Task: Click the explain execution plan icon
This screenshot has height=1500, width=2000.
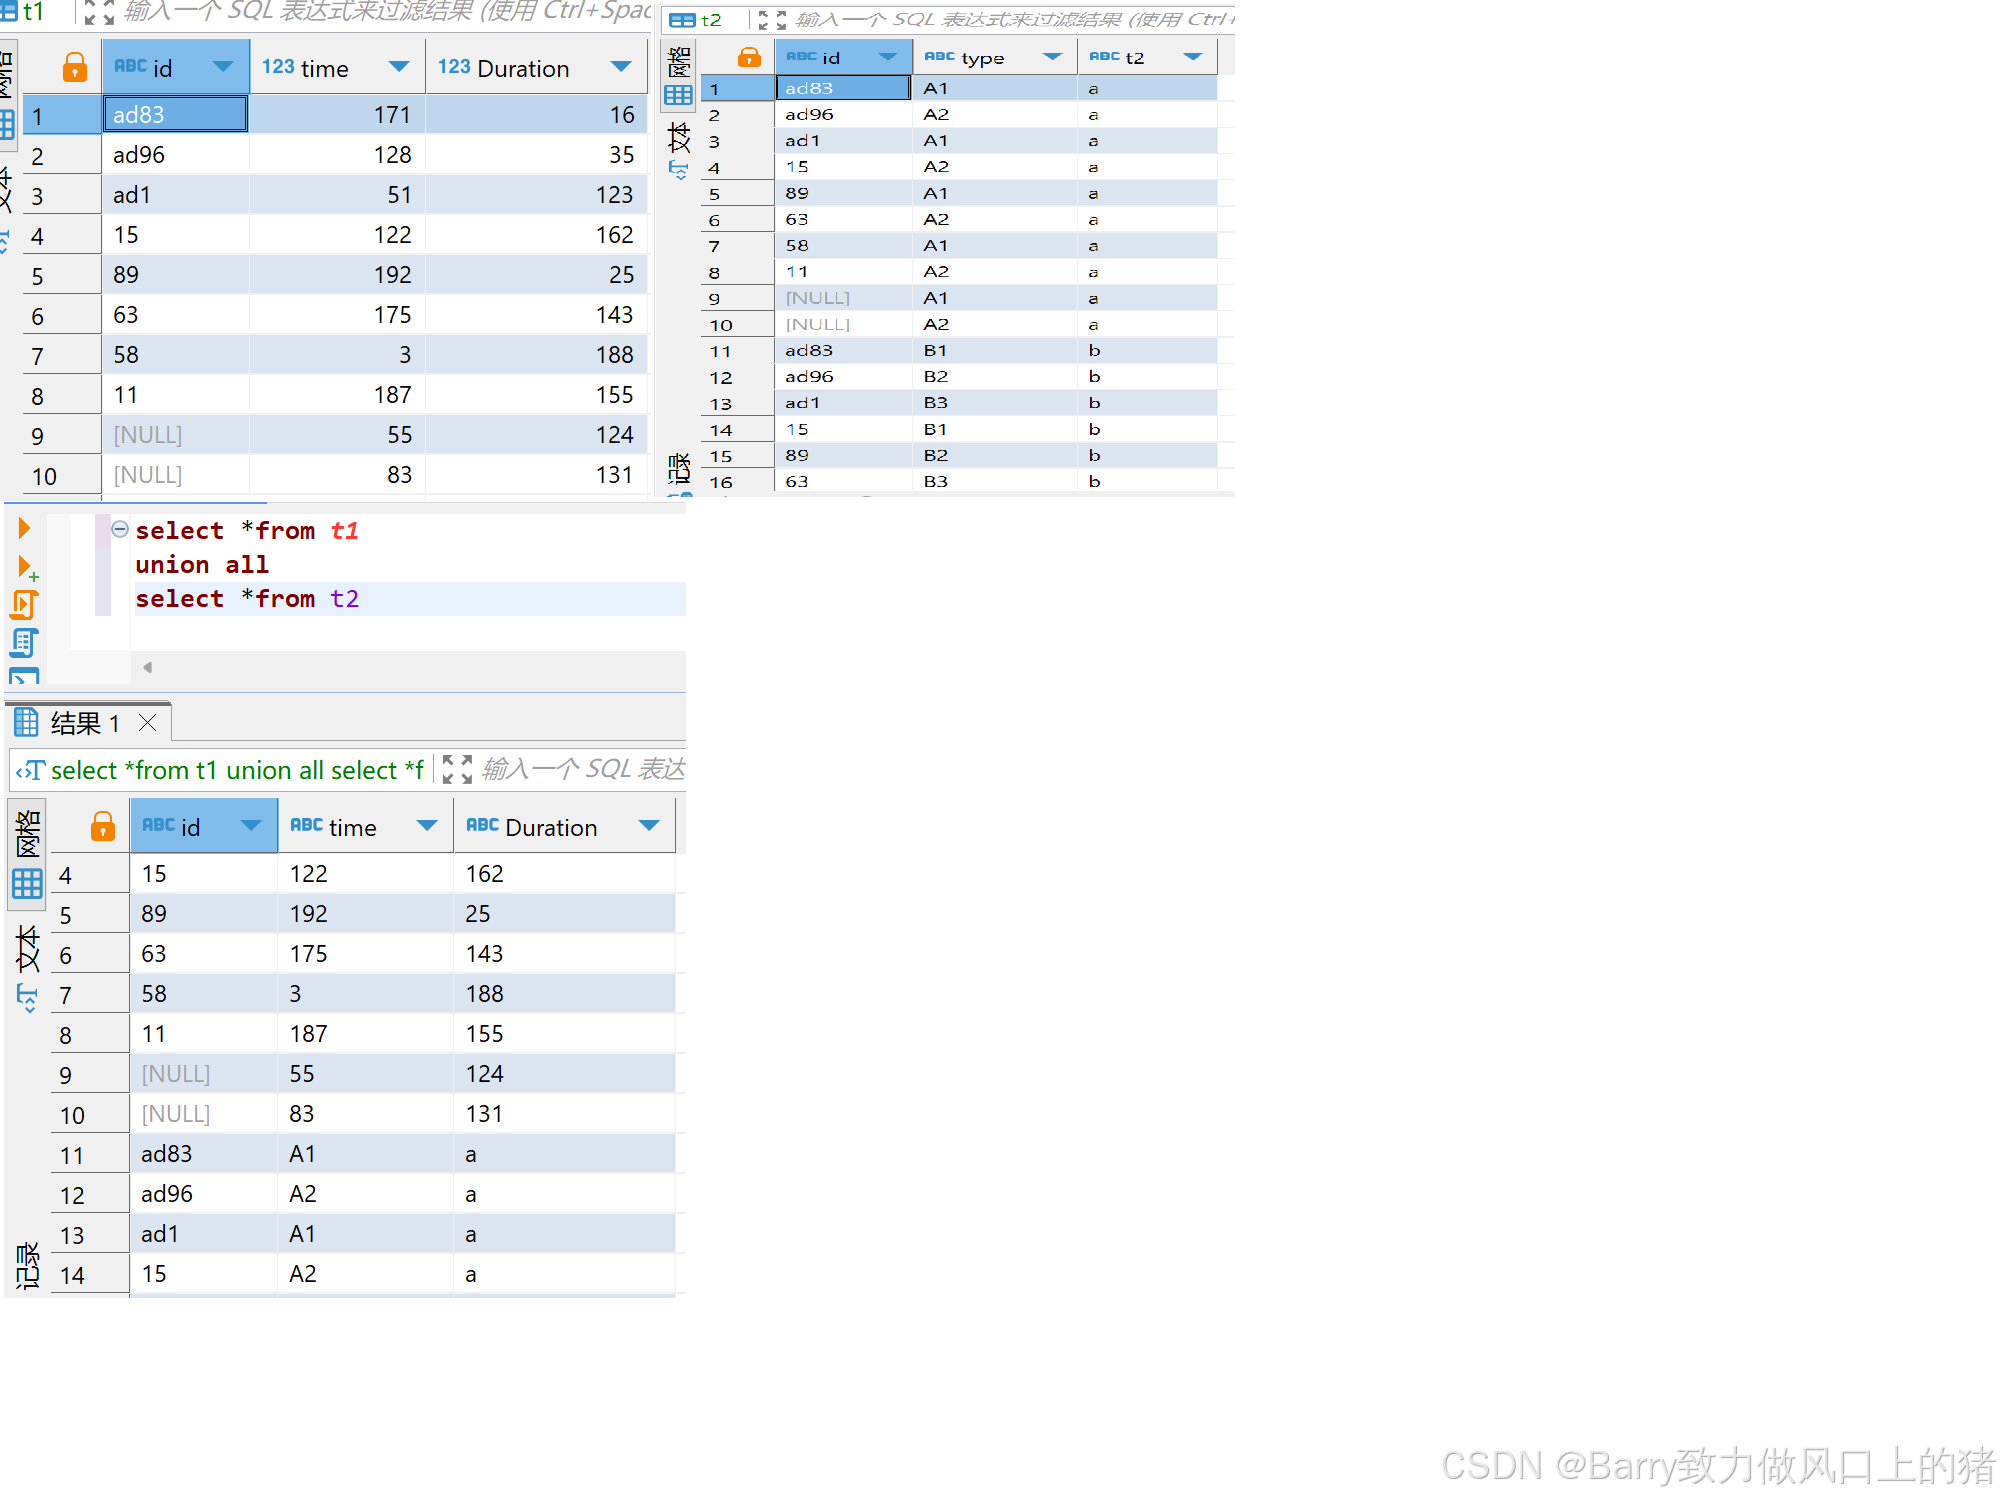Action: [x=25, y=643]
